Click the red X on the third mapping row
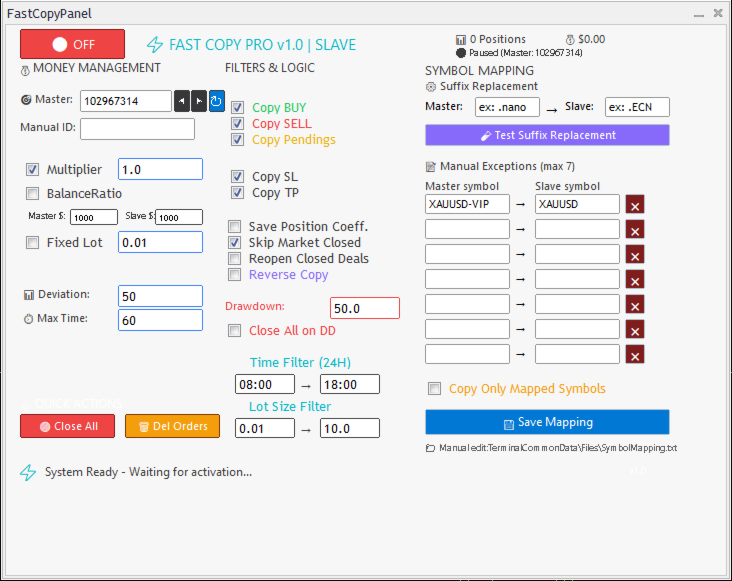The image size is (732, 581). pyautogui.click(x=635, y=254)
